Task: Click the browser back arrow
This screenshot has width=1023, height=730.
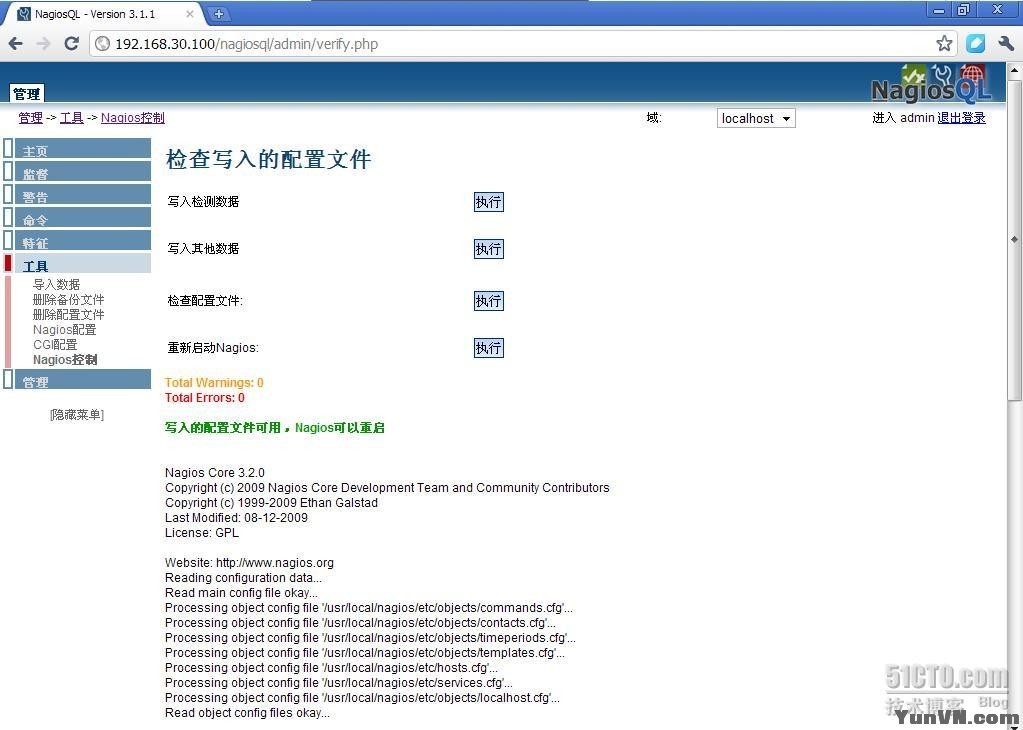Action: pos(16,44)
